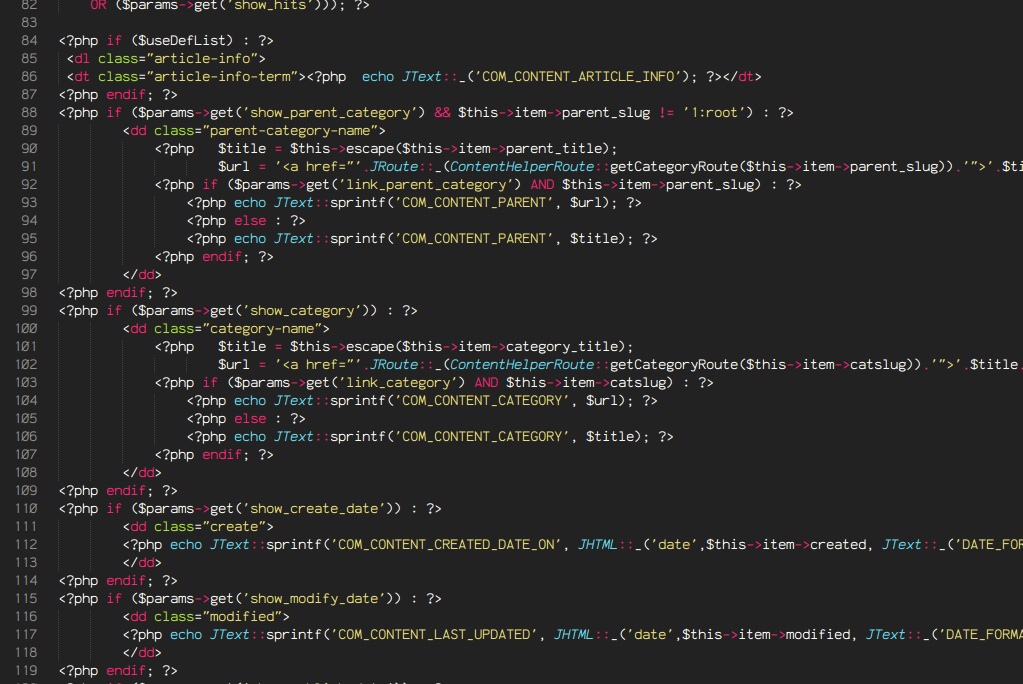This screenshot has width=1023, height=684.
Task: Click 'ContentHelperRoute' on line 91
Action: 522,166
